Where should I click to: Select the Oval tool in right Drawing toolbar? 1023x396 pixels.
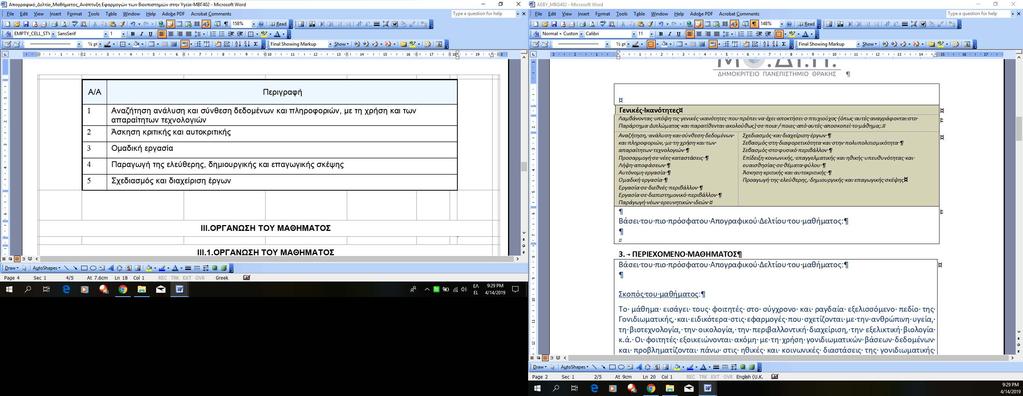click(x=621, y=367)
